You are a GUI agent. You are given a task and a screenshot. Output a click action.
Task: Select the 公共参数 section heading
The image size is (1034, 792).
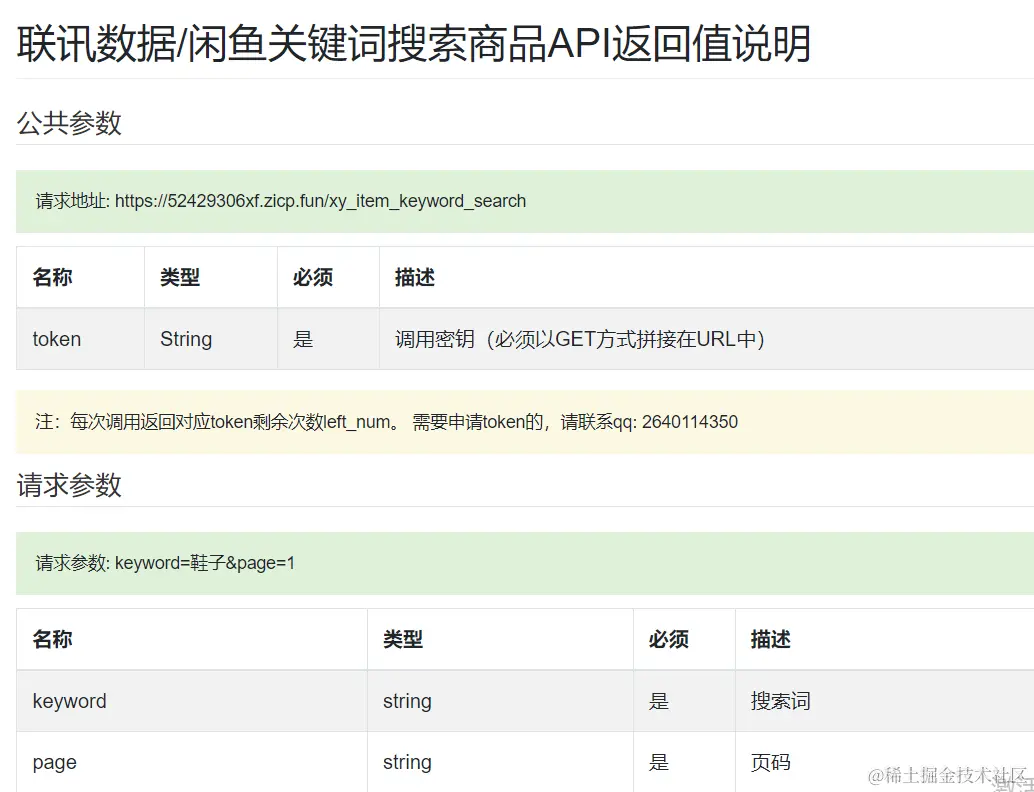pyautogui.click(x=69, y=123)
